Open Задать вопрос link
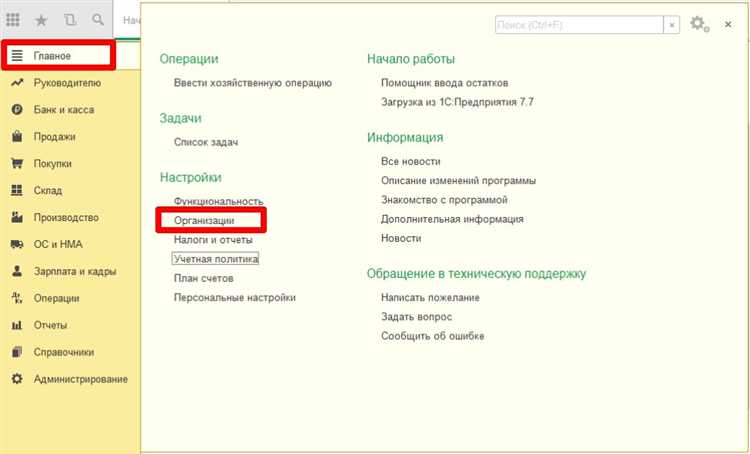Image resolution: width=750 pixels, height=454 pixels. pyautogui.click(x=416, y=316)
